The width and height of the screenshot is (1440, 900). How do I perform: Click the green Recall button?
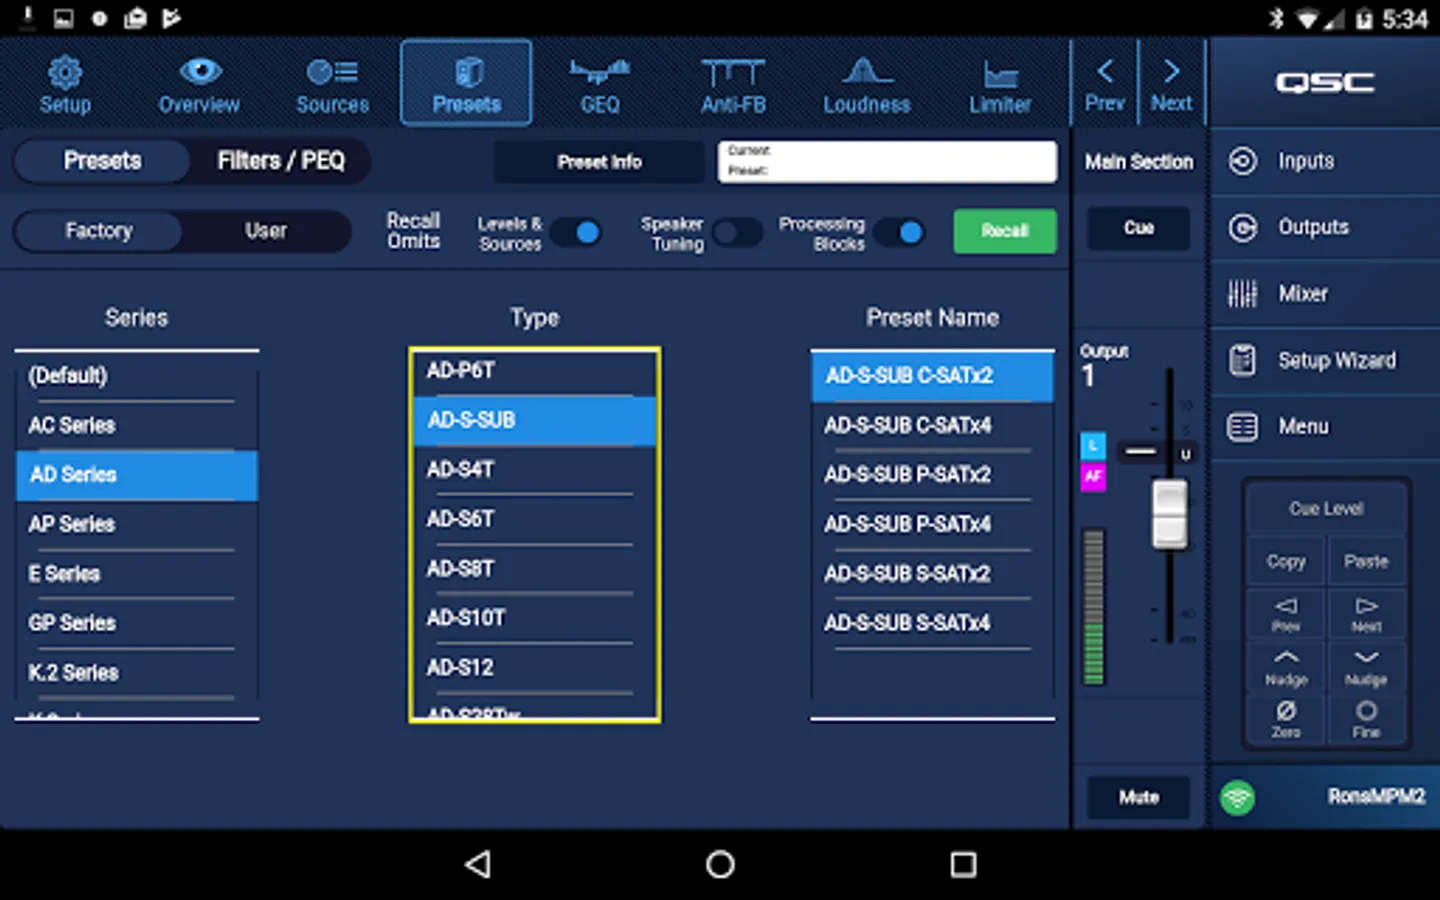coord(1004,231)
